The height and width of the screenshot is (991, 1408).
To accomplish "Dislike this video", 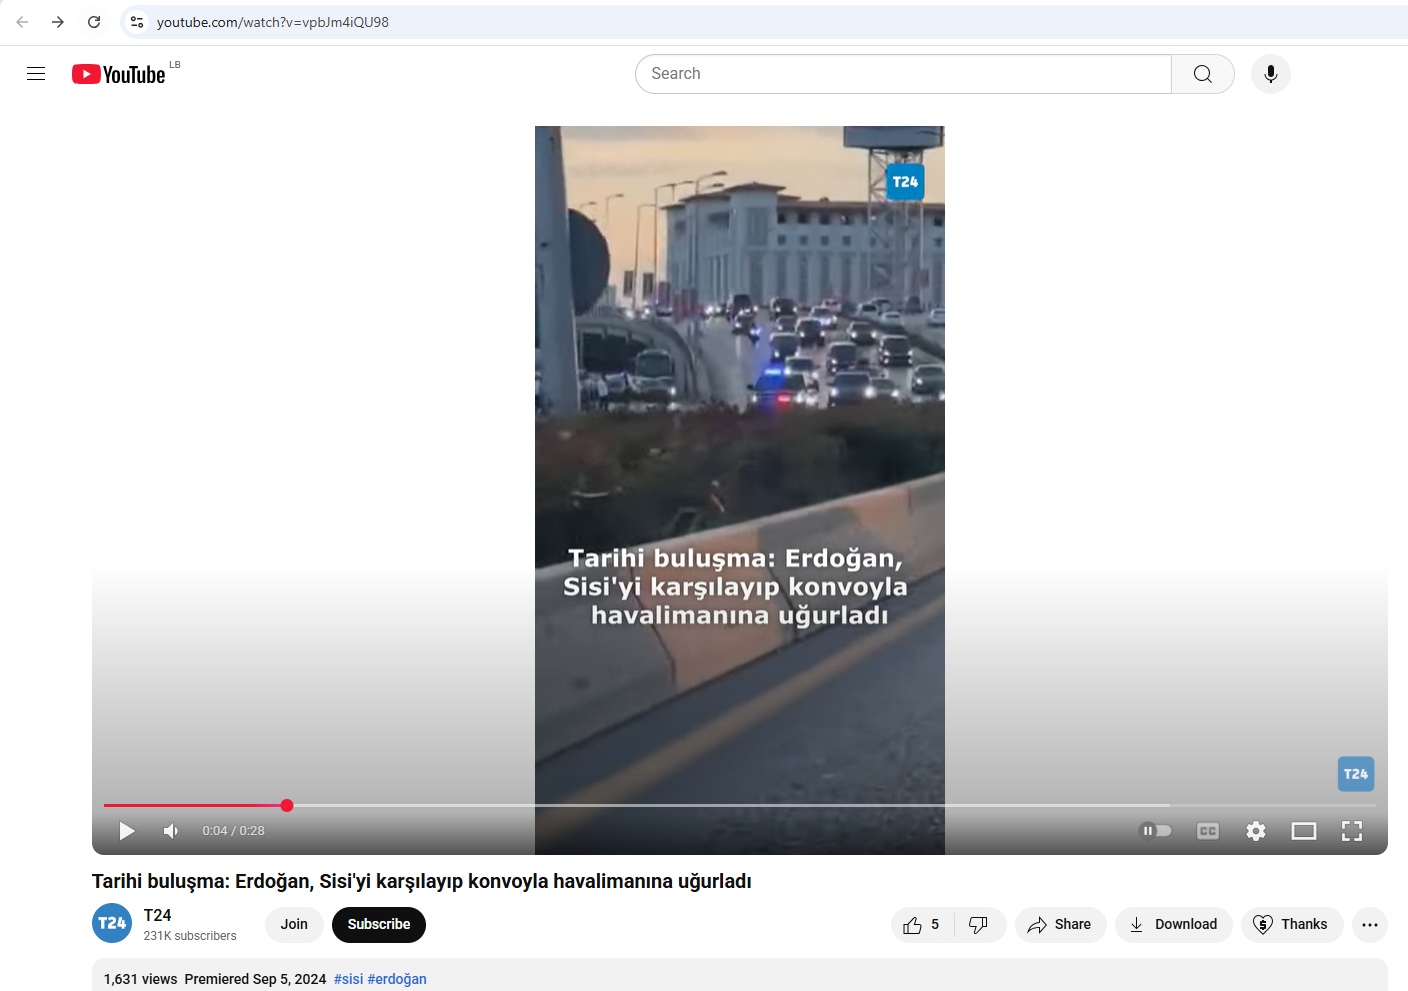I will pos(978,925).
